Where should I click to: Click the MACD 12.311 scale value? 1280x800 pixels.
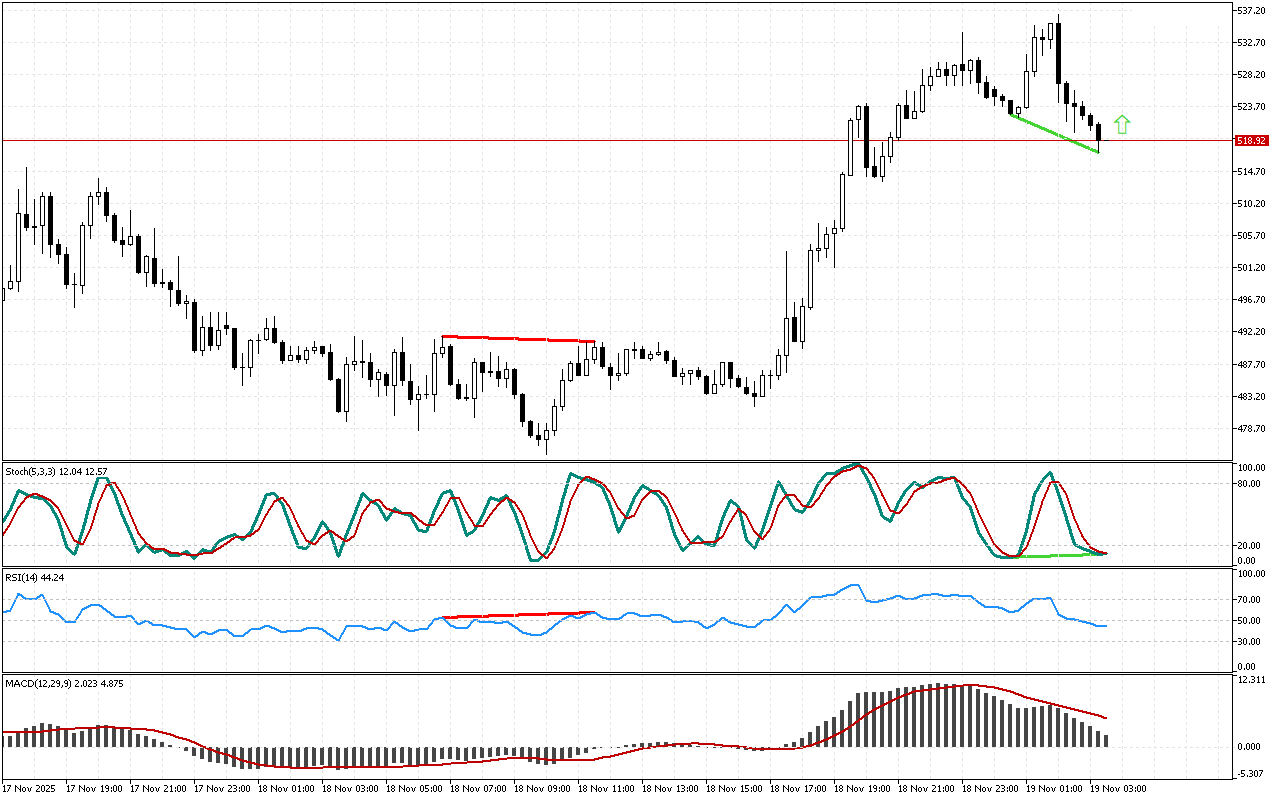[x=1251, y=680]
